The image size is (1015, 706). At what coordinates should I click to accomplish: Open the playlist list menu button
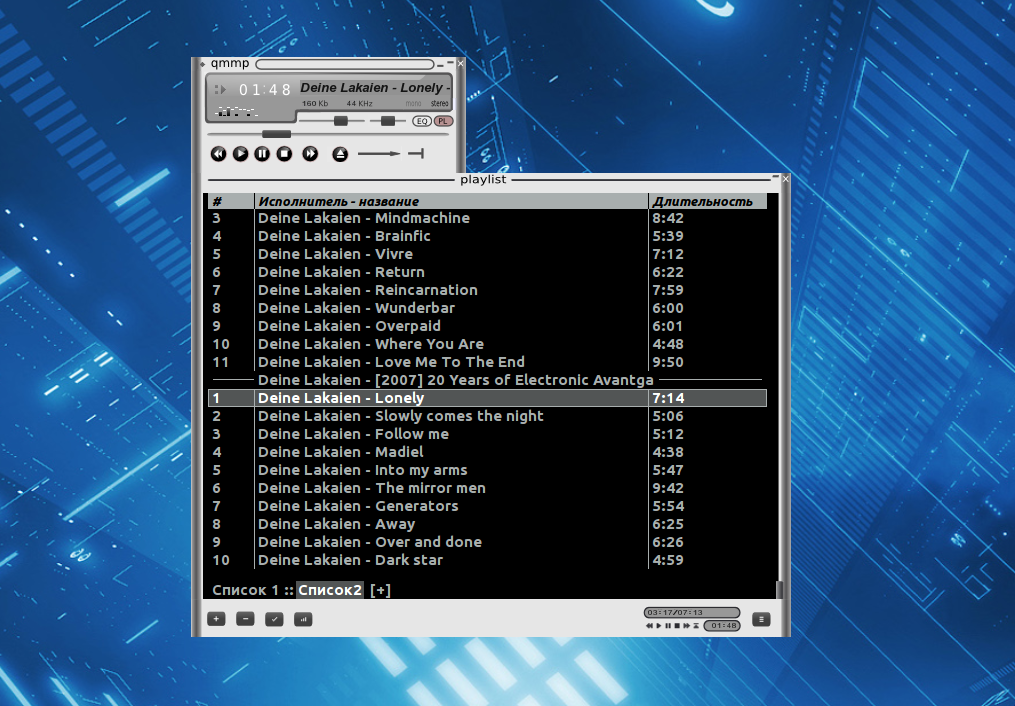pyautogui.click(x=761, y=619)
